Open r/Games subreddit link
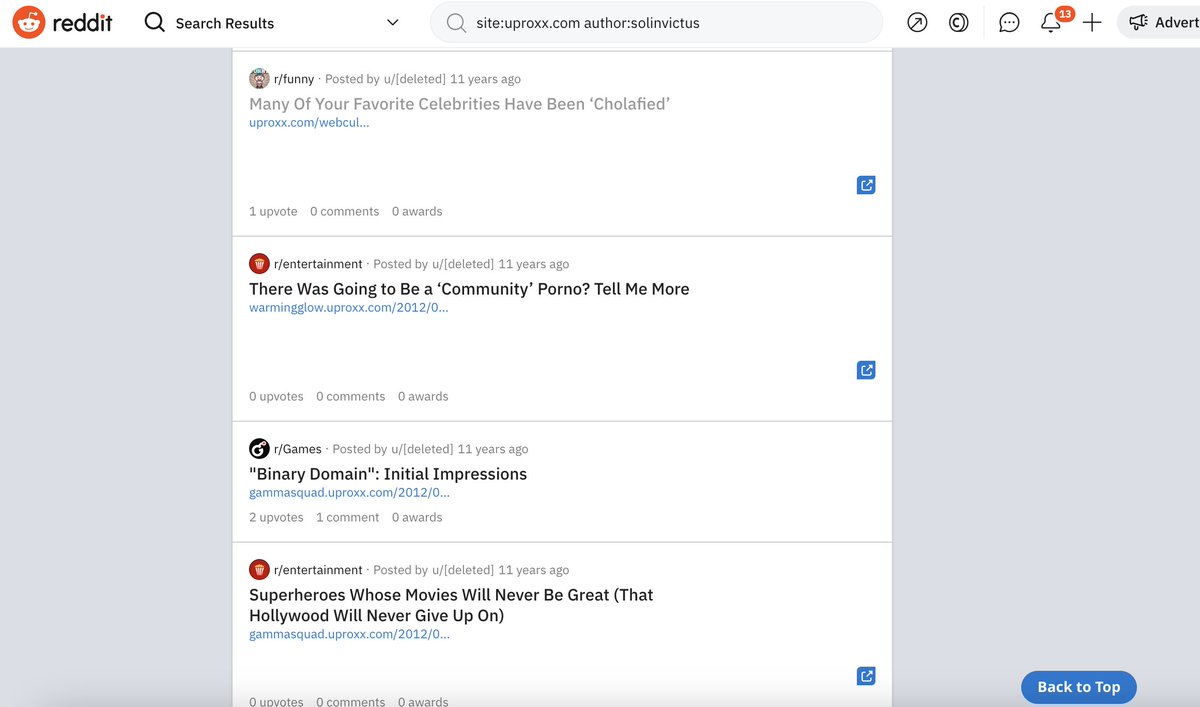Image resolution: width=1200 pixels, height=707 pixels. (298, 449)
